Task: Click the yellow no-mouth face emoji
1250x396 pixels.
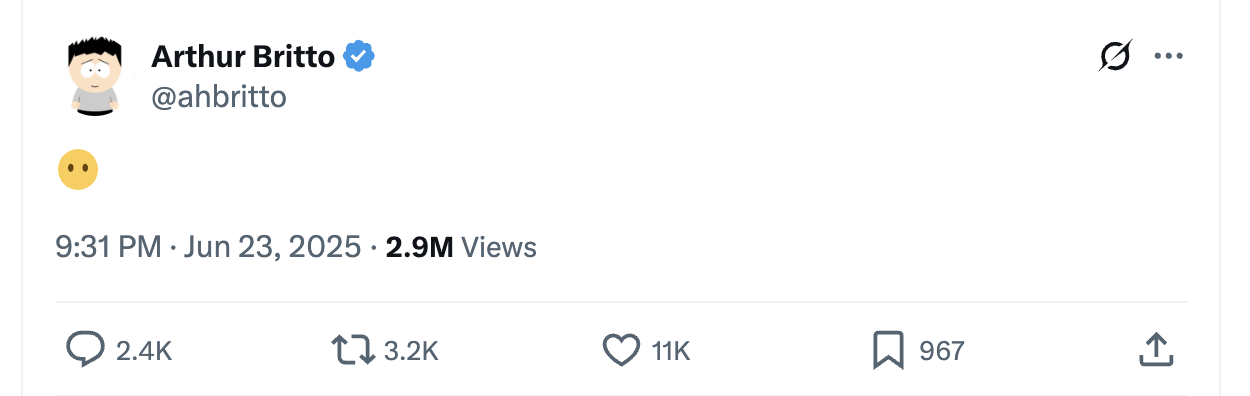Action: (77, 170)
